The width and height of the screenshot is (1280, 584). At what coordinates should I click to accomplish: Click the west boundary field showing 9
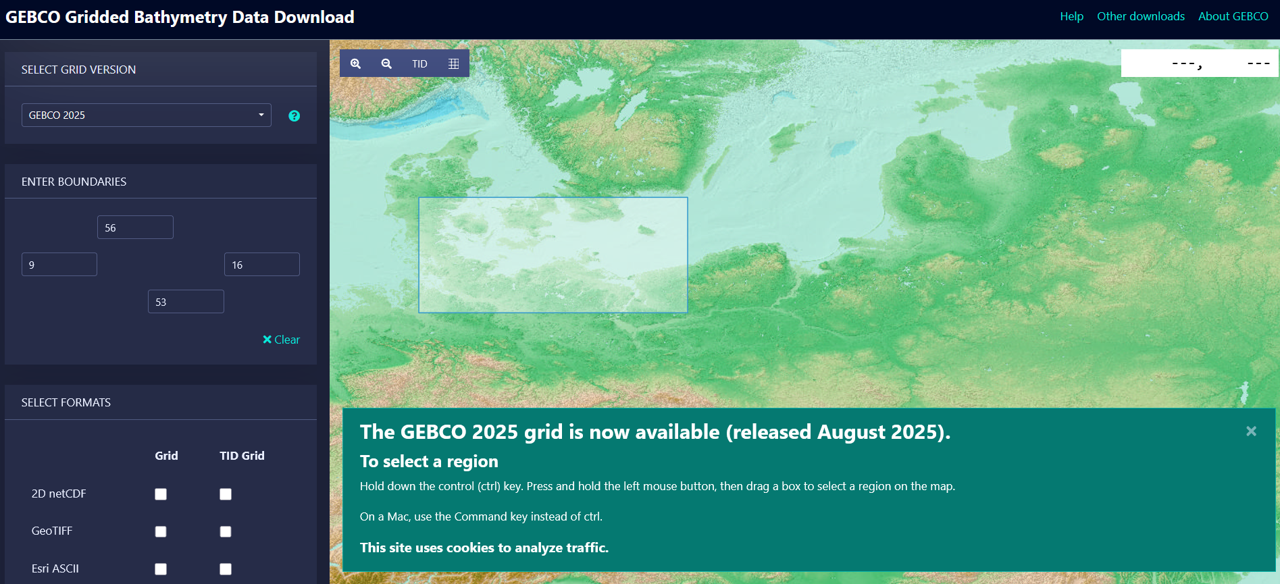(59, 265)
